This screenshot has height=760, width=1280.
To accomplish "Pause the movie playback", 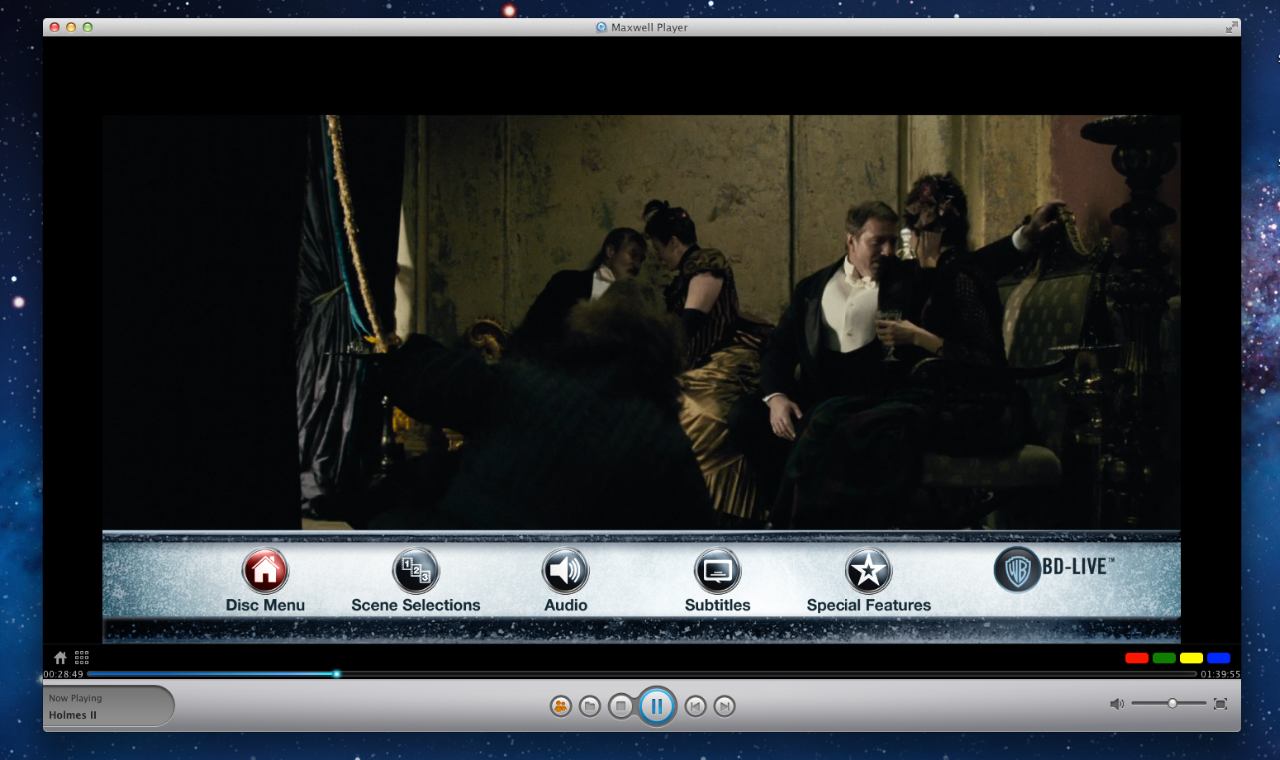I will point(657,707).
